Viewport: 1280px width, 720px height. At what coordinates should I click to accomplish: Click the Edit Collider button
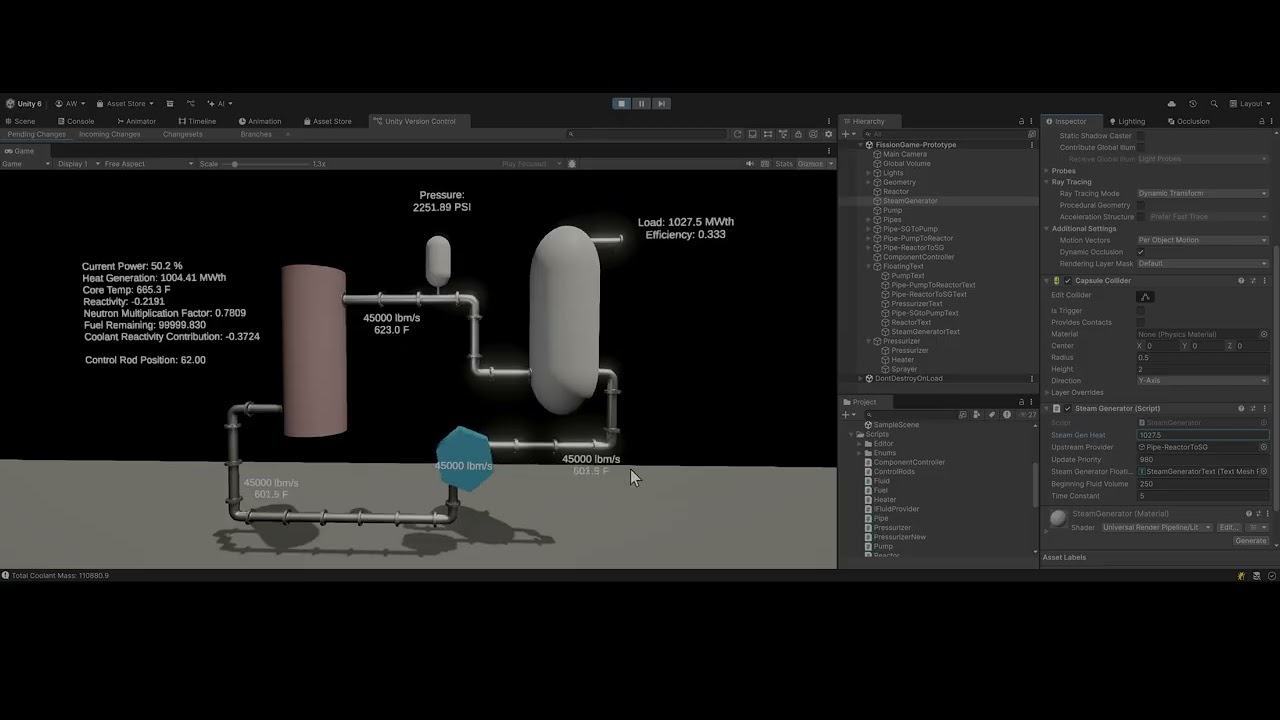1146,296
